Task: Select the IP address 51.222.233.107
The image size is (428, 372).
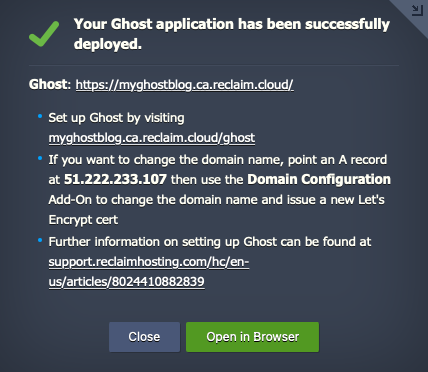Action: 115,179
